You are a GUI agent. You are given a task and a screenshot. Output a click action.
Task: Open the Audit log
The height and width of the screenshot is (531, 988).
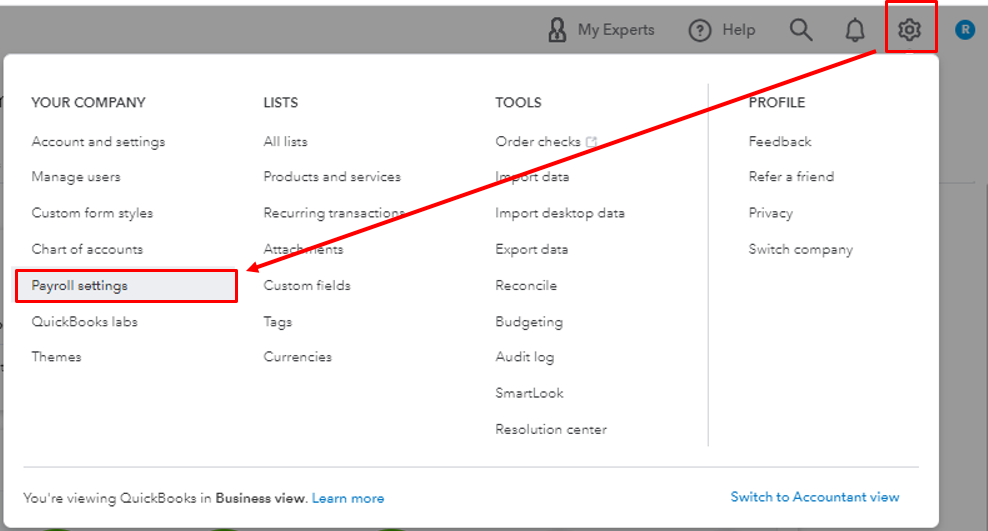pyautogui.click(x=524, y=357)
